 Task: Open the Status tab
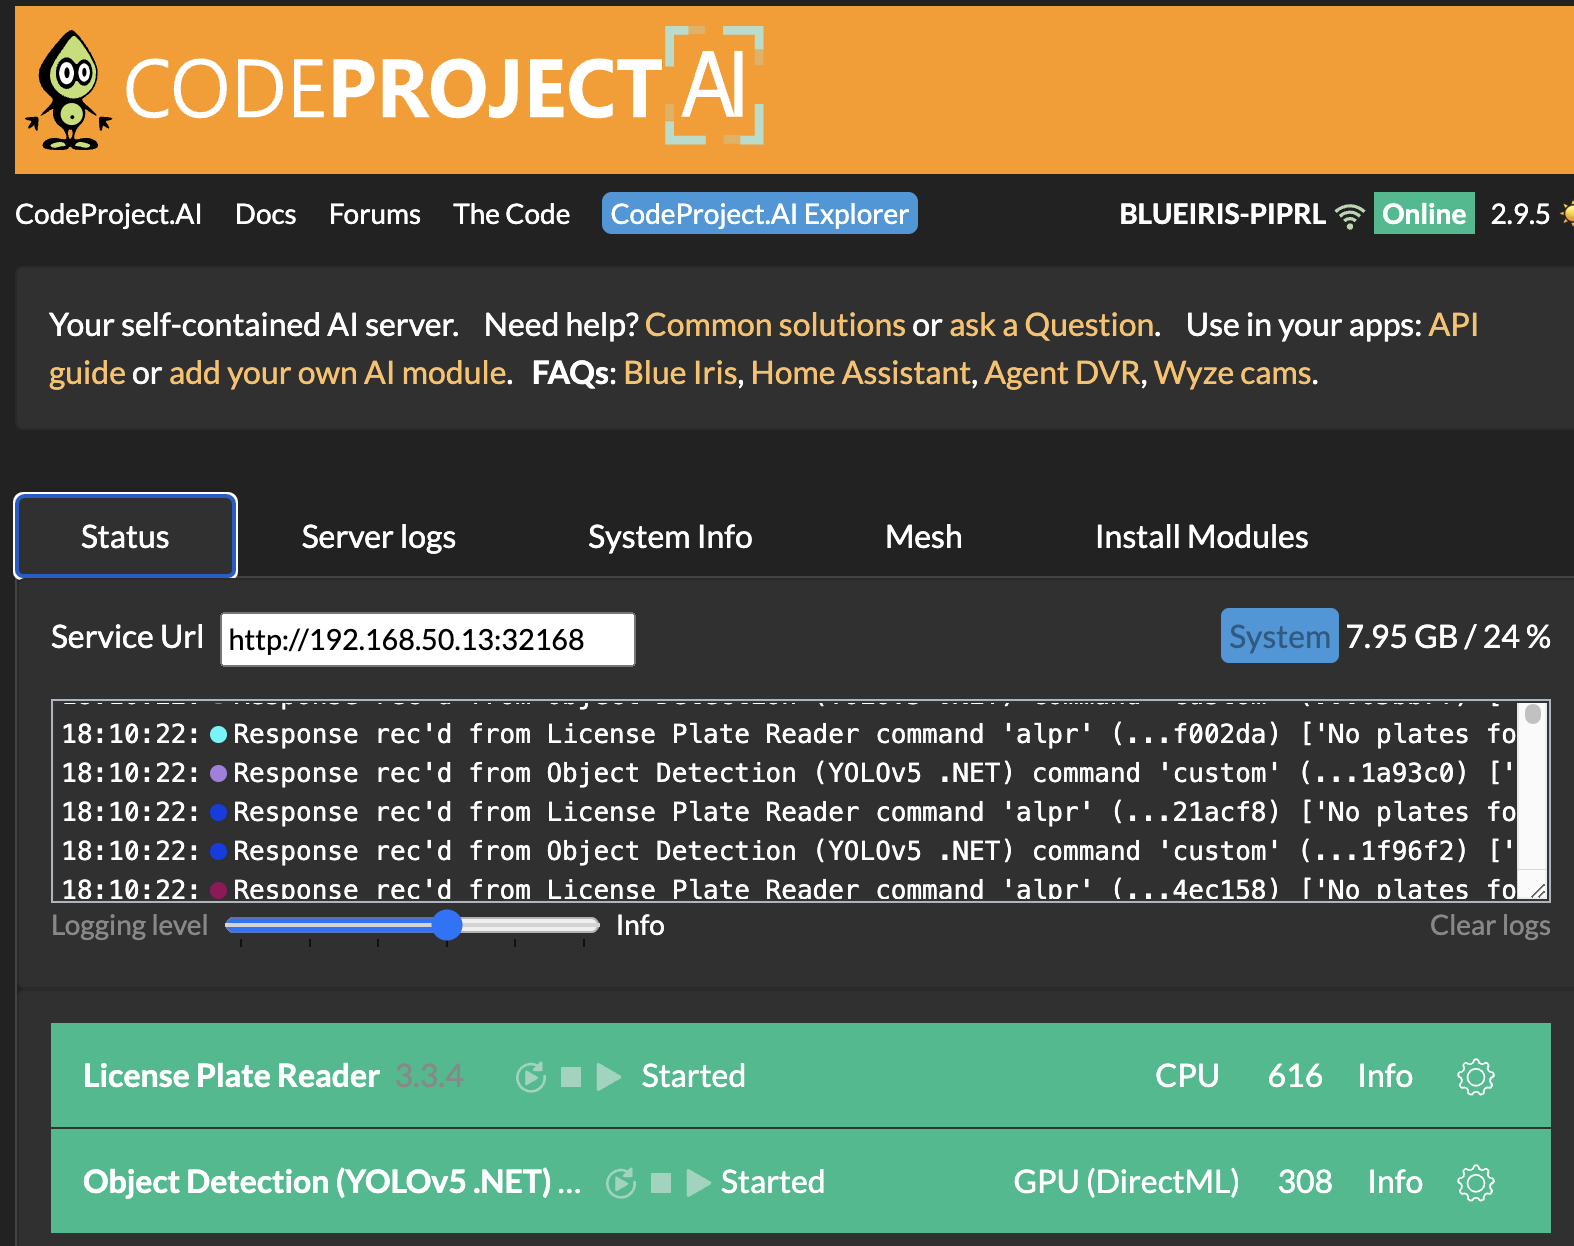[125, 536]
